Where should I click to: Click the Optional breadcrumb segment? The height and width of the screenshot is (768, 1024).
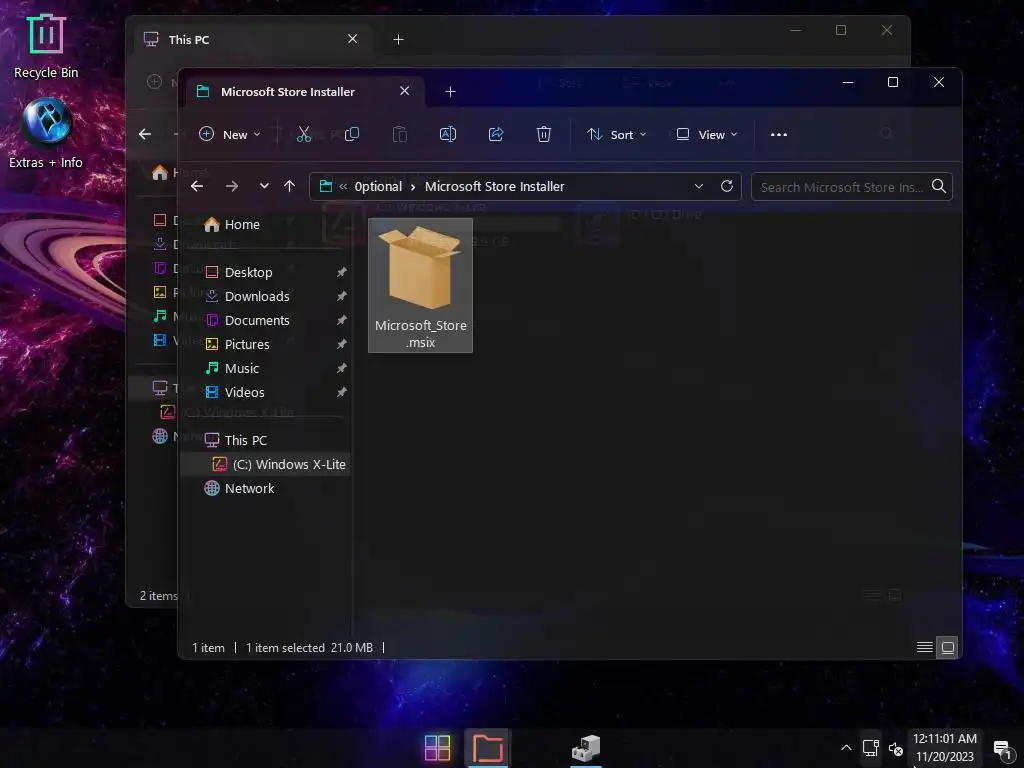(378, 187)
